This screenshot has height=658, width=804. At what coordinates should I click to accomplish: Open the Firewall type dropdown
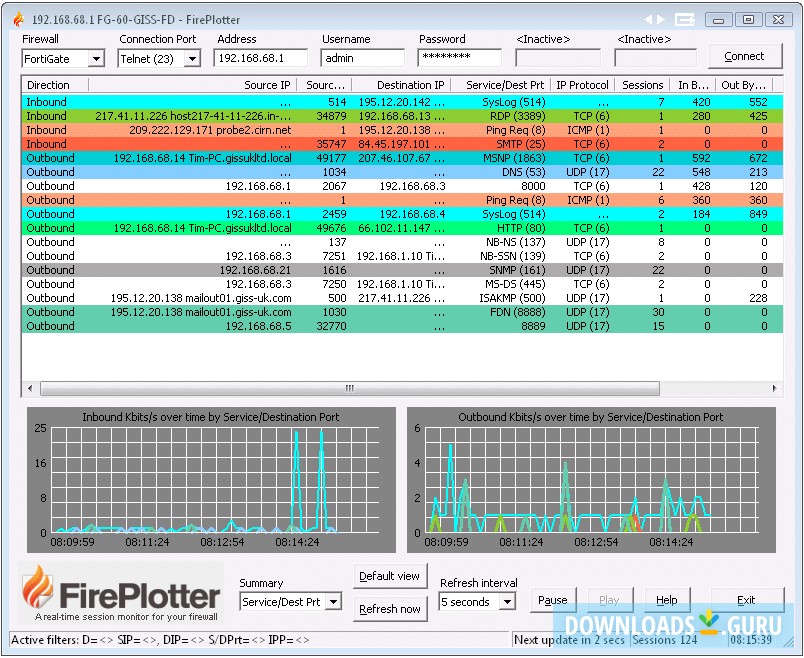[x=96, y=58]
